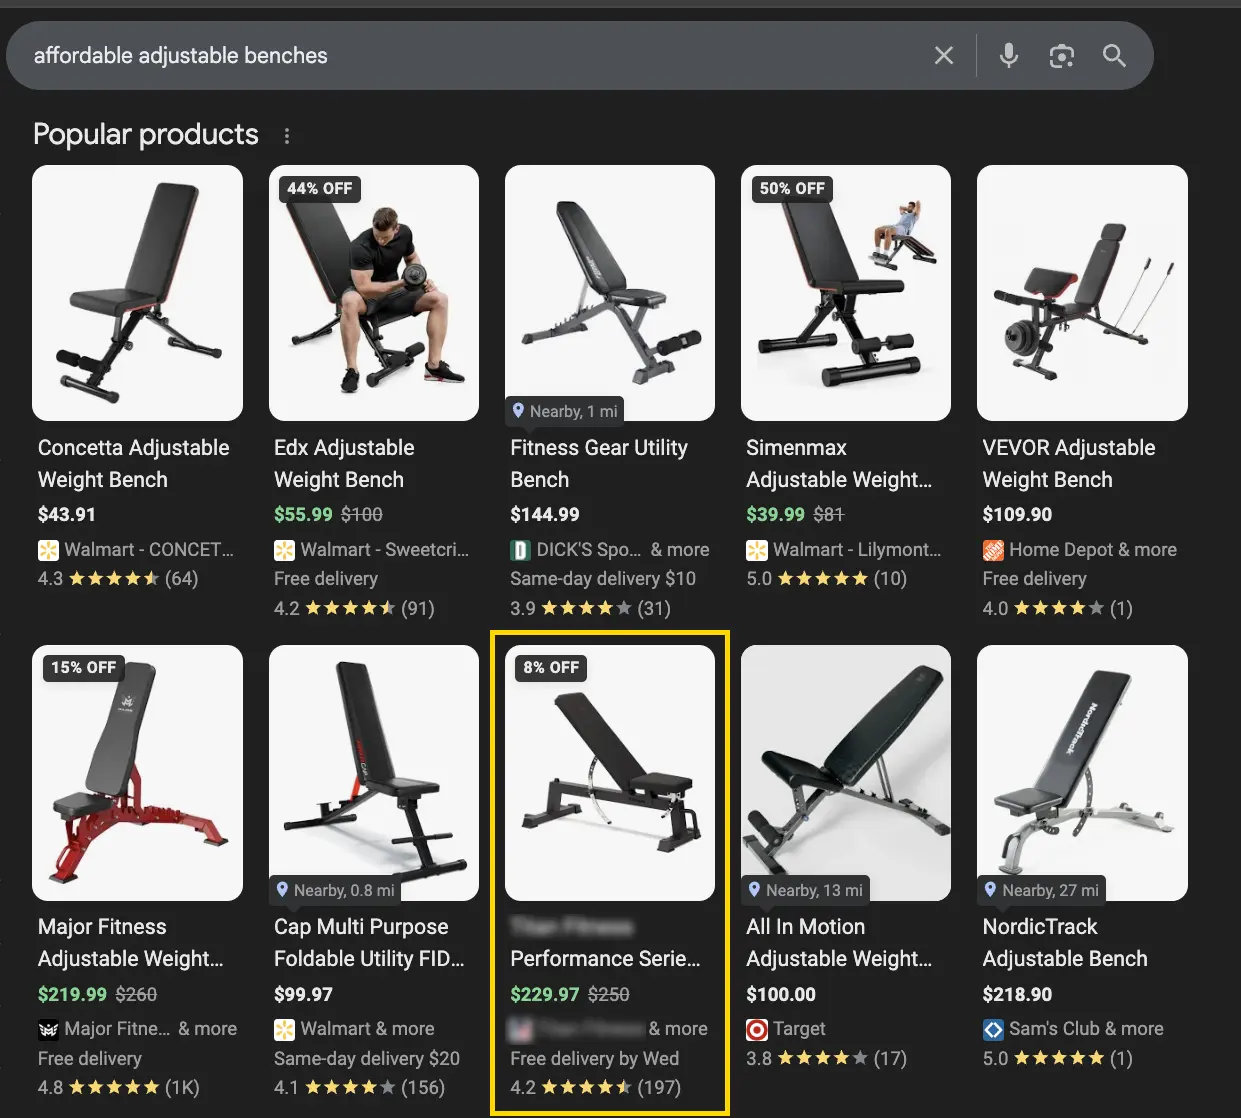Click the 4.3 star rating with 64 reviews
1241x1118 pixels.
click(x=118, y=579)
